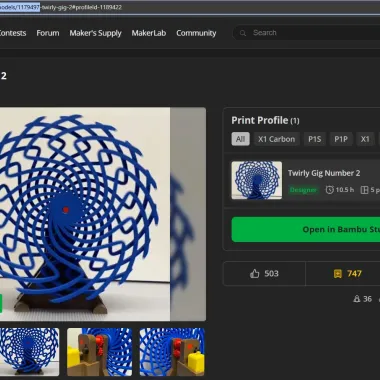
Task: Click the thumbs-up like icon
Action: pyautogui.click(x=255, y=274)
